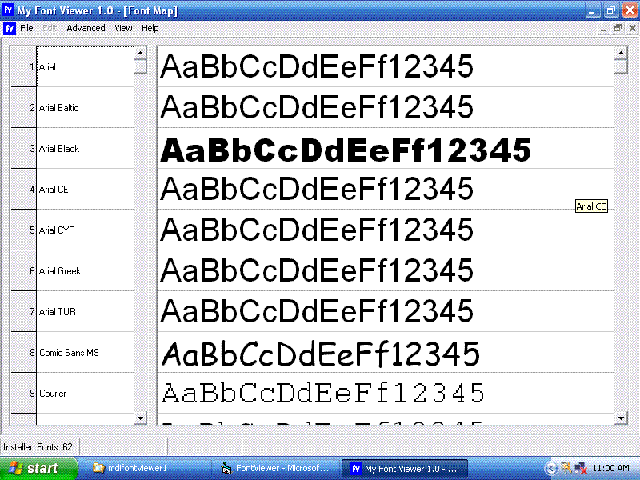The image size is (640, 480).
Task: Select the Arial Black font name
Action: point(59,149)
